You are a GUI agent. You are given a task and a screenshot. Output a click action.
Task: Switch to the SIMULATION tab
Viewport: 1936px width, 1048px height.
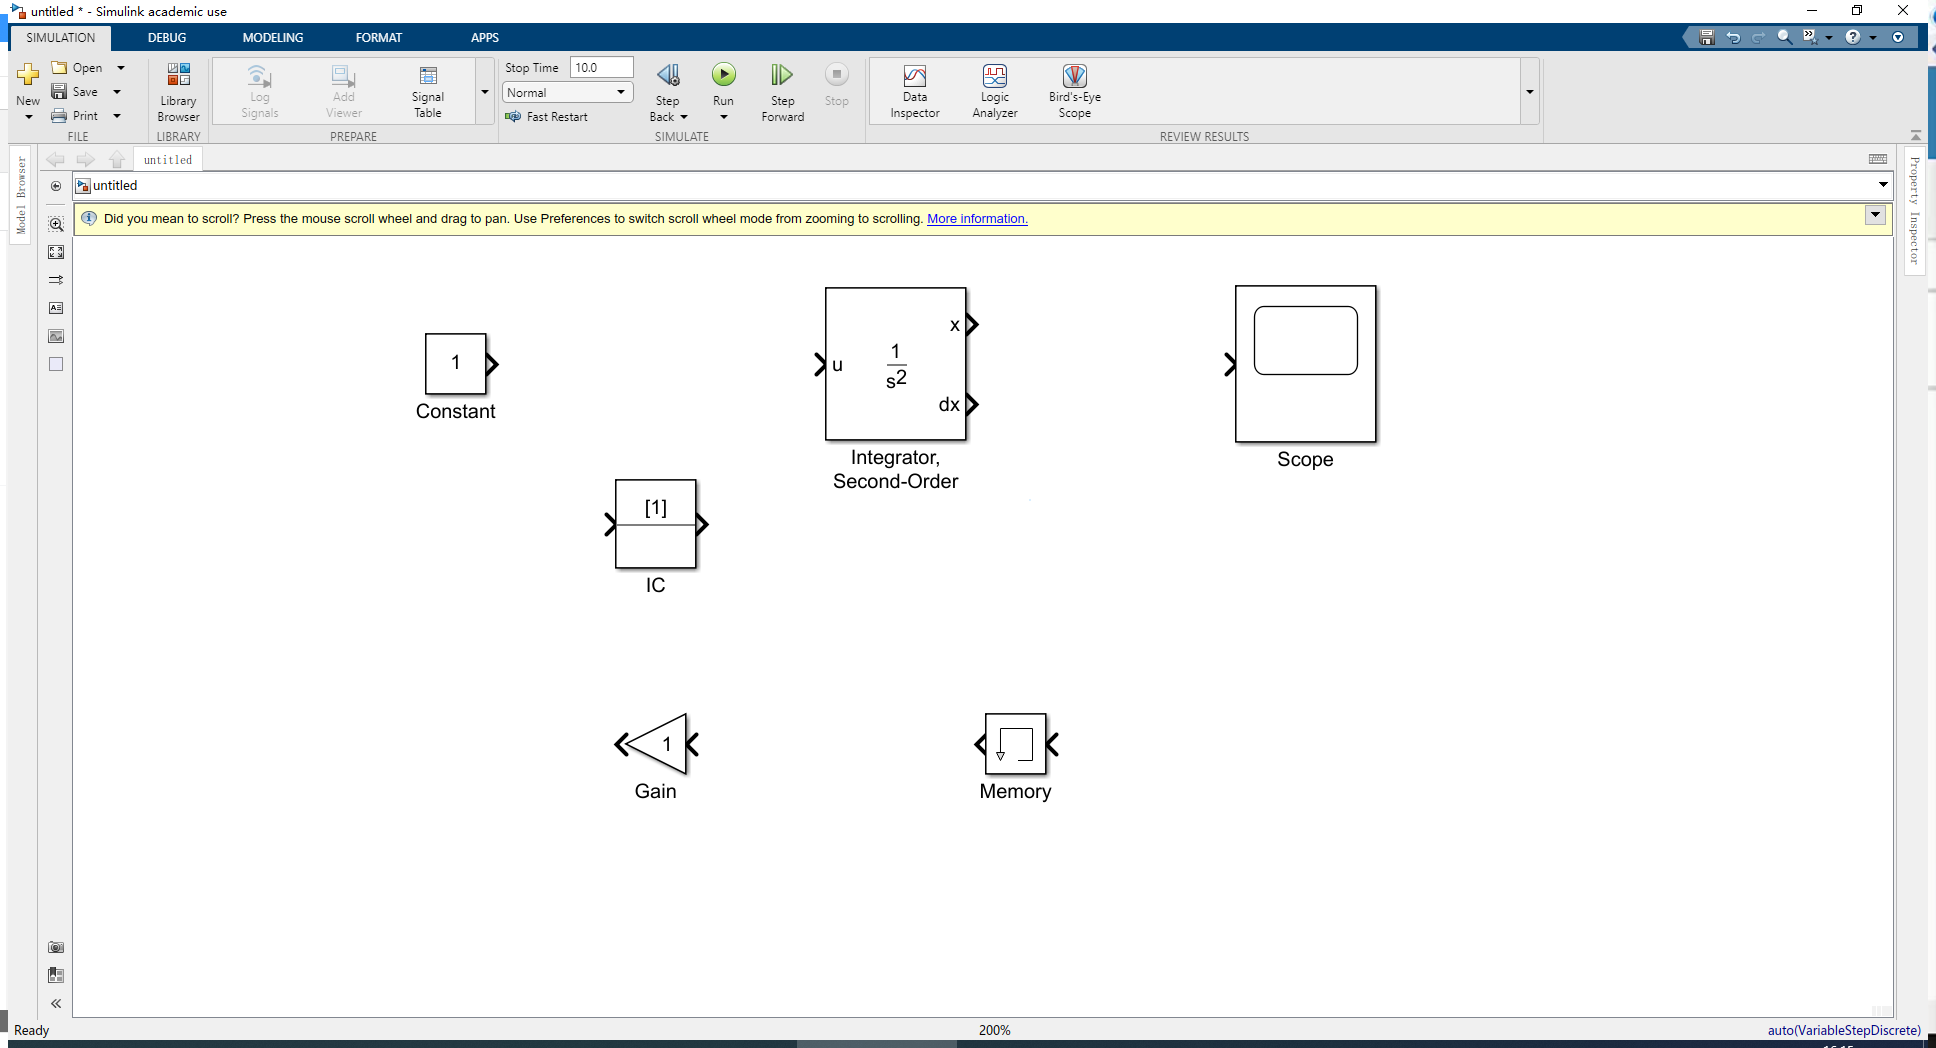61,37
